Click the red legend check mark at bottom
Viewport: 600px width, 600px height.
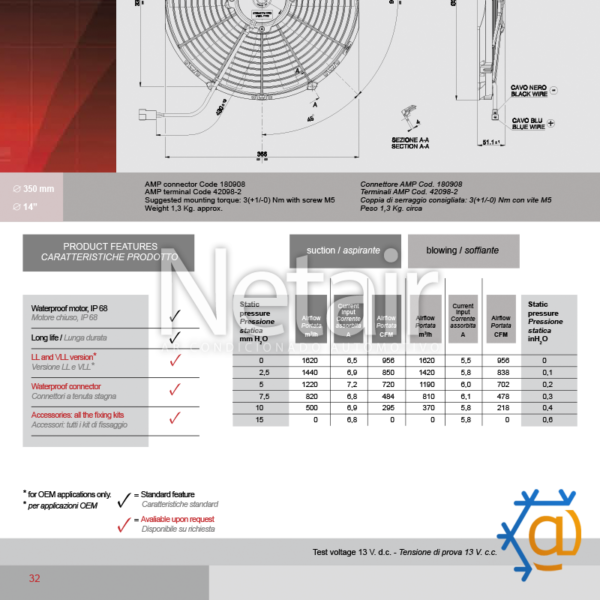124,524
